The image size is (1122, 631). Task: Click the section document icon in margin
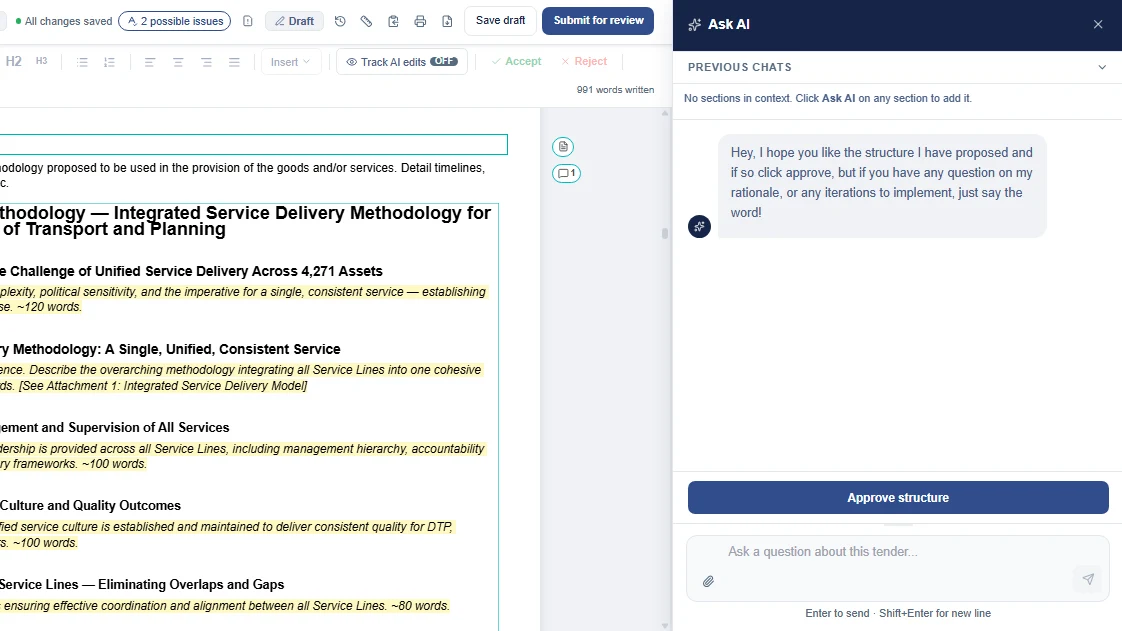[563, 147]
